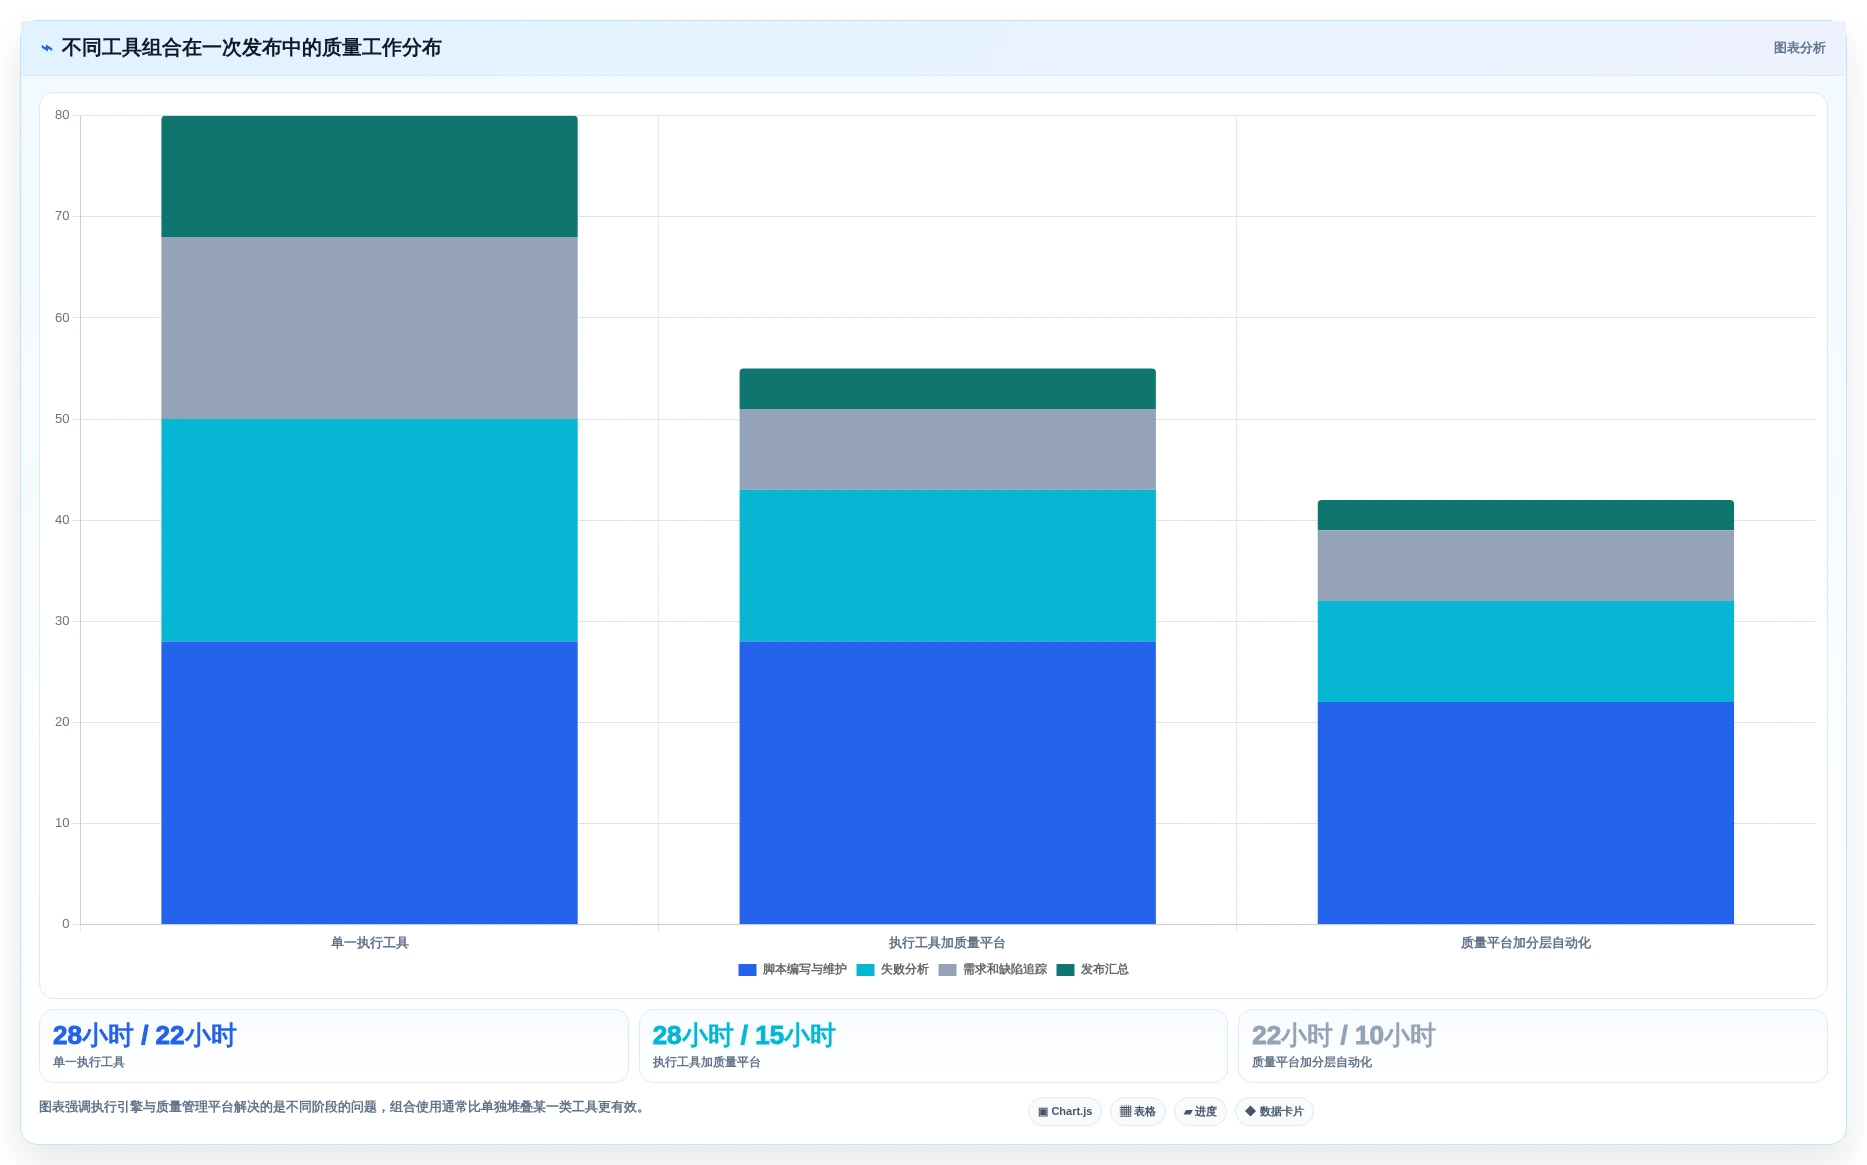Click the 图表分析 label in the header
The width and height of the screenshot is (1867, 1165).
(x=1799, y=48)
